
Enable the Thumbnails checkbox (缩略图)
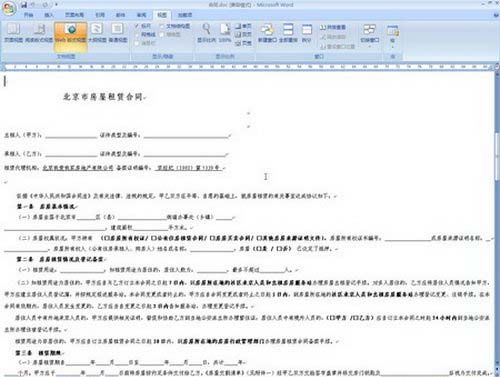[x=170, y=35]
